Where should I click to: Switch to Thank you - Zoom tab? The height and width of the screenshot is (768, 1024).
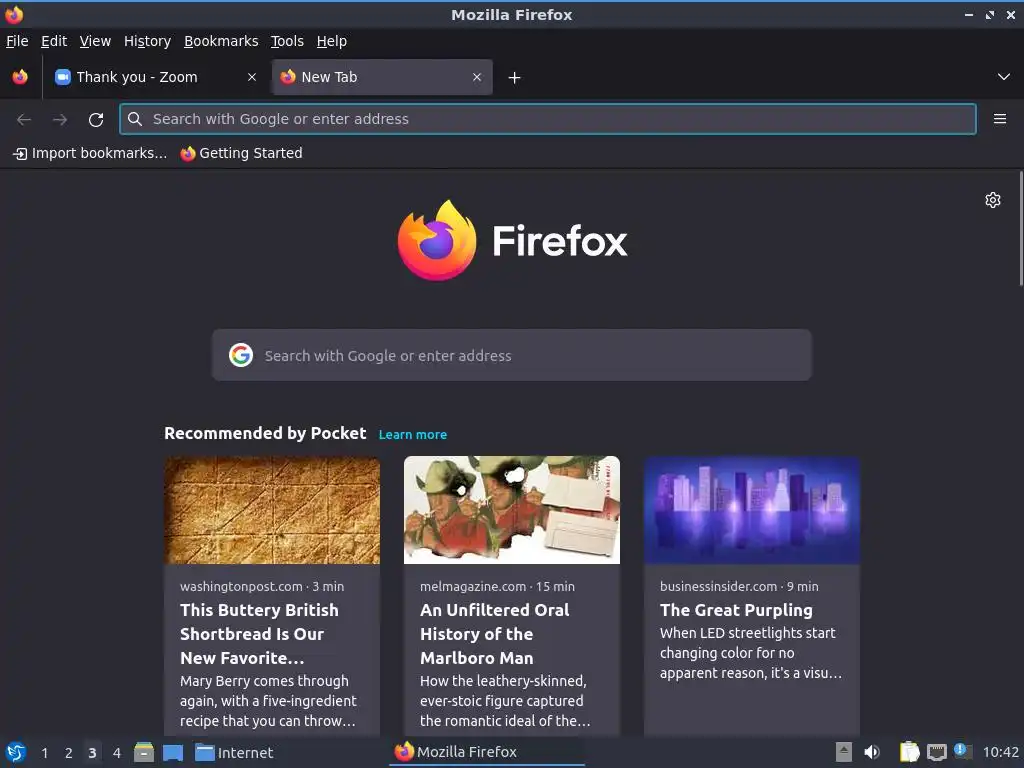coord(155,77)
